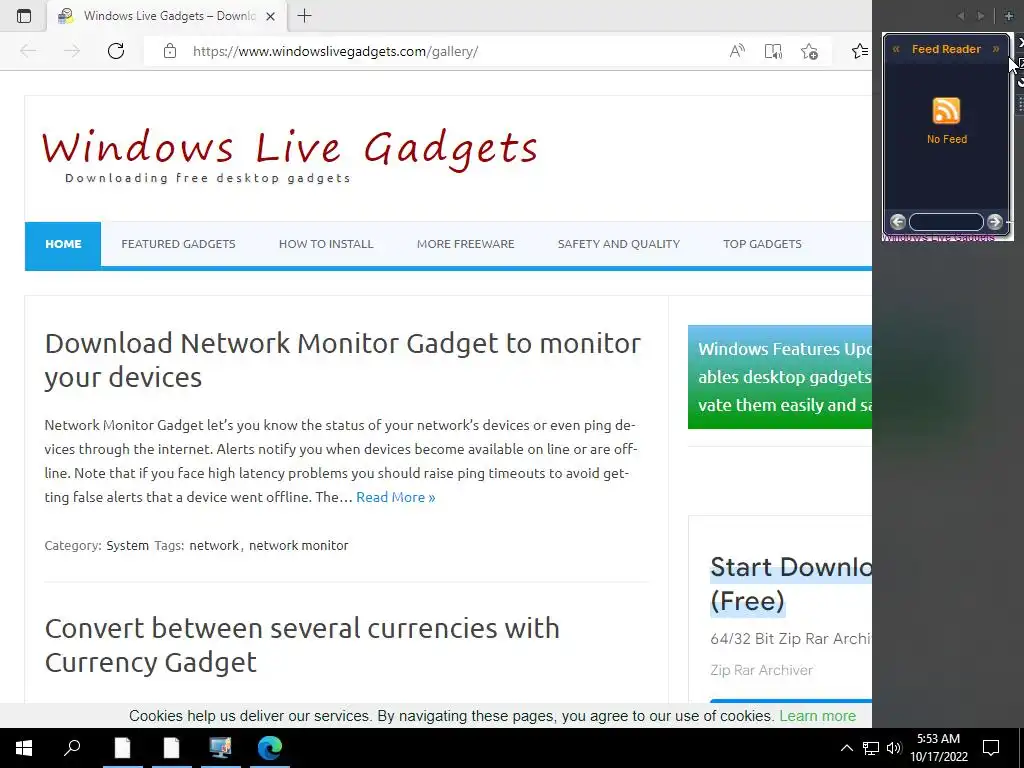Click the orange RSS feed icon
This screenshot has width=1024, height=768.
(x=946, y=110)
